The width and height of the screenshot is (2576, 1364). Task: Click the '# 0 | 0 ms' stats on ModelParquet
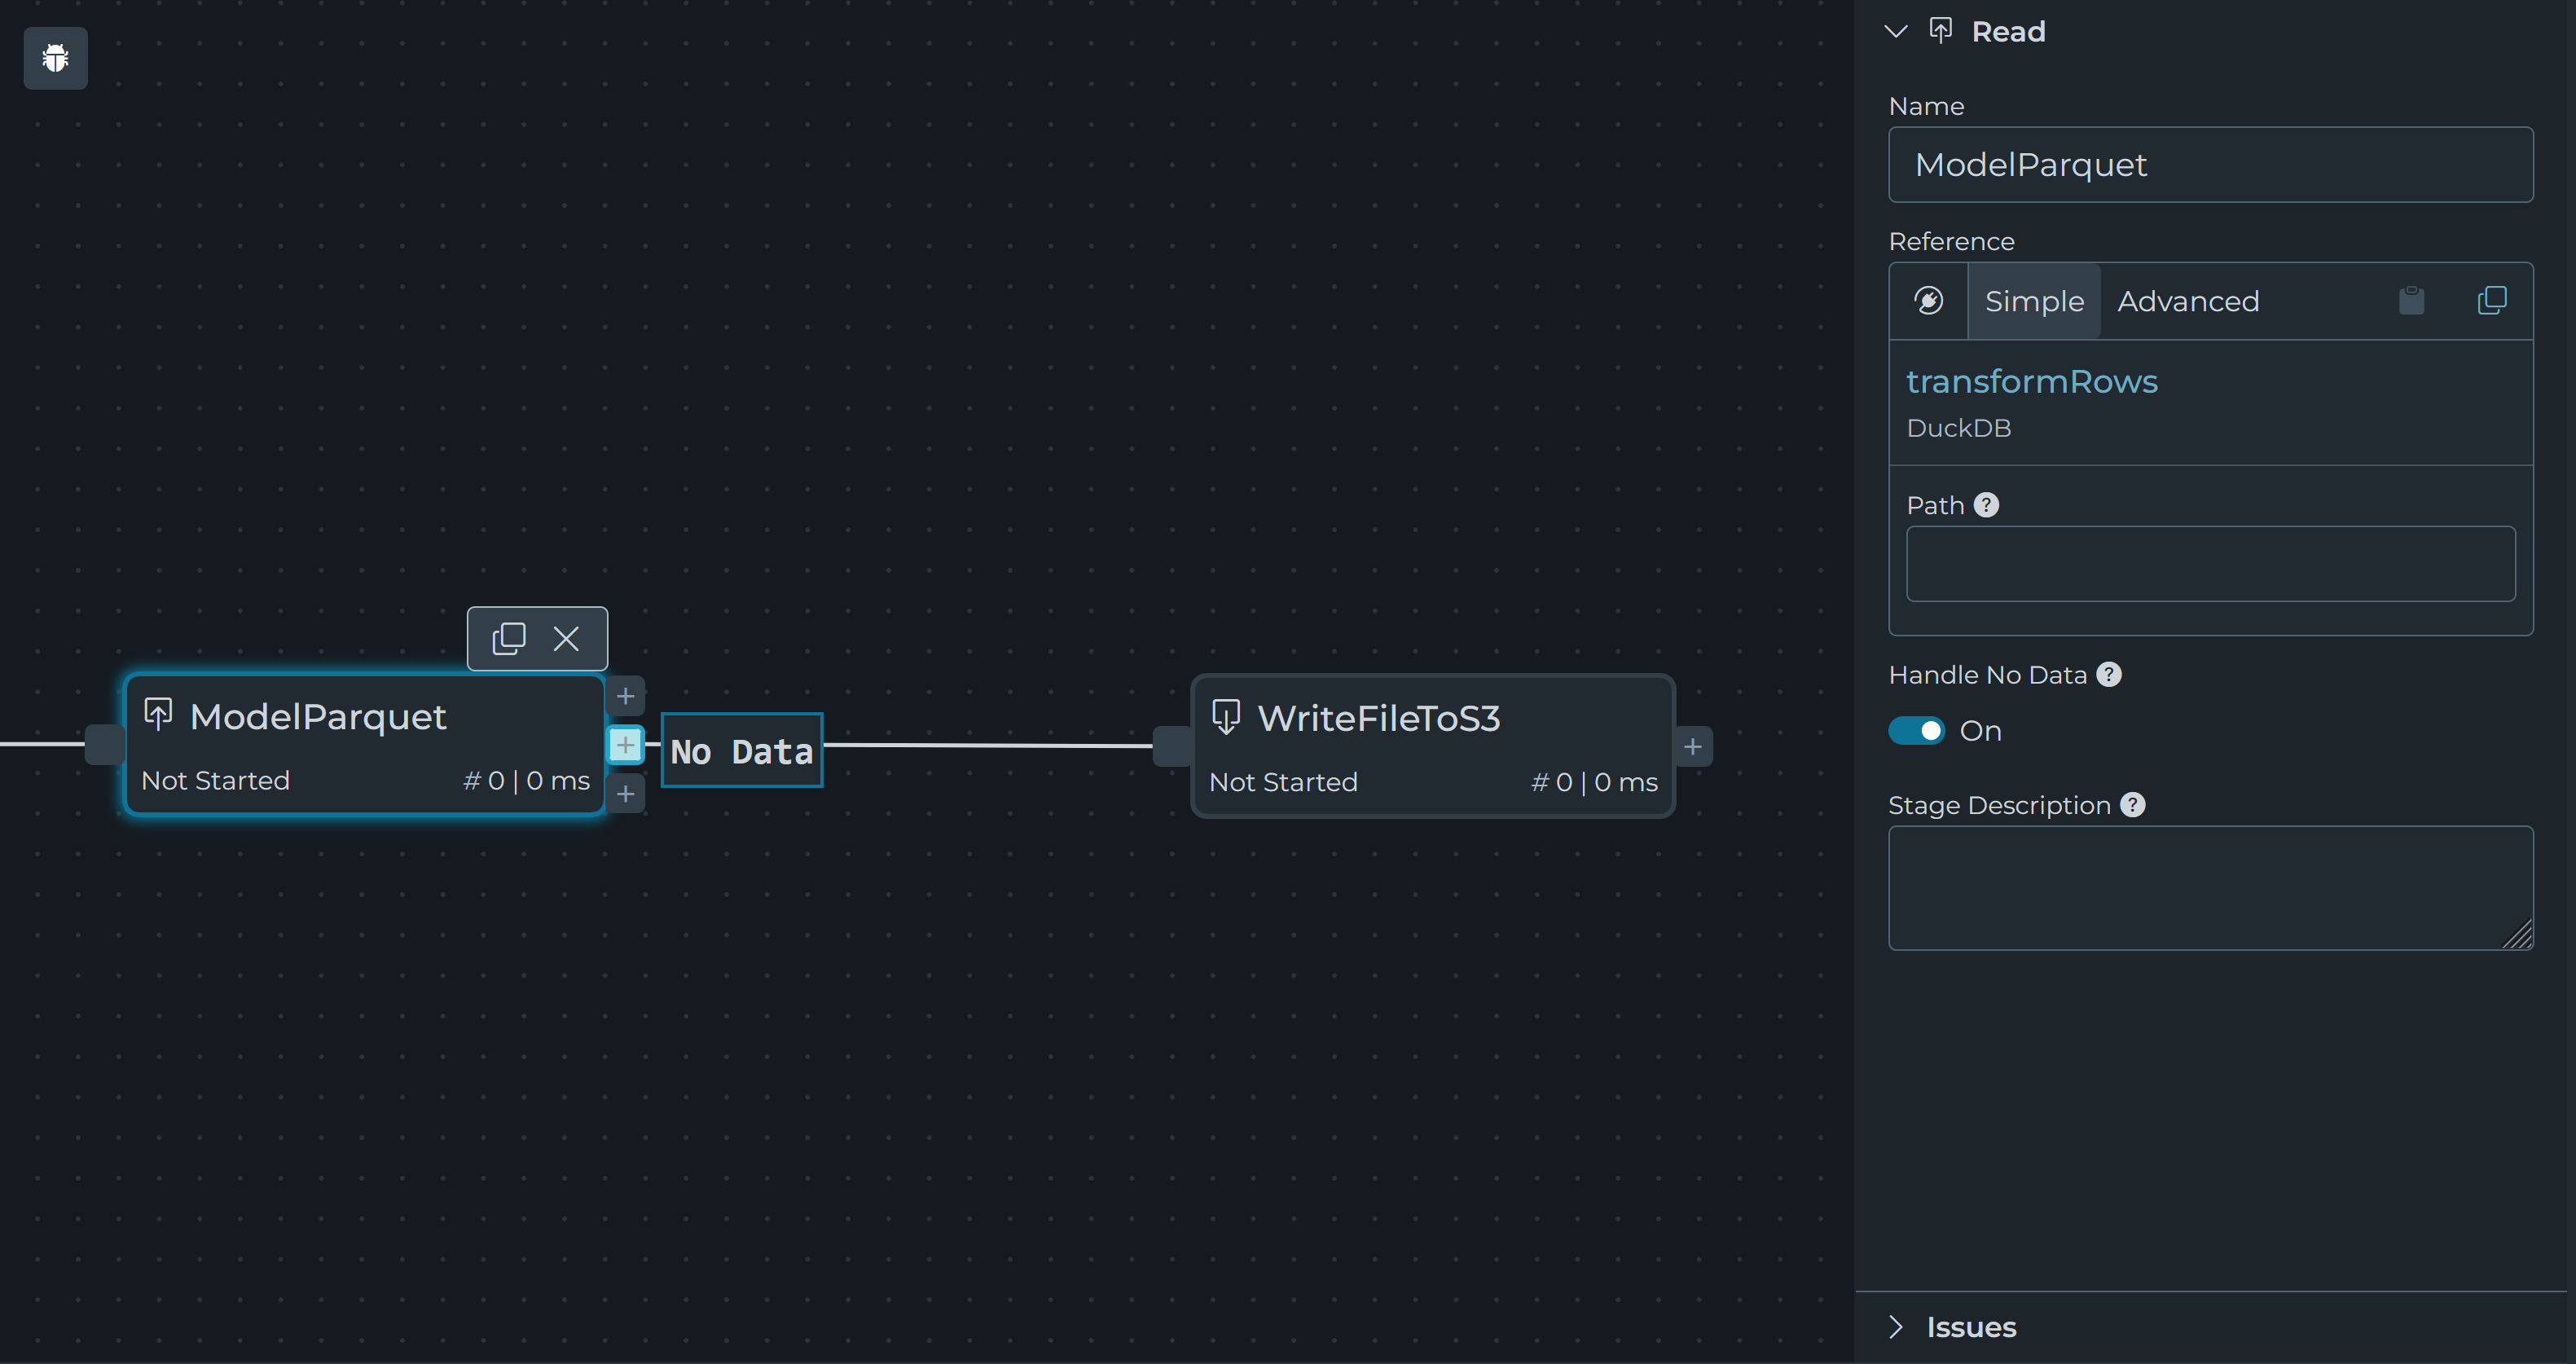pyautogui.click(x=526, y=780)
